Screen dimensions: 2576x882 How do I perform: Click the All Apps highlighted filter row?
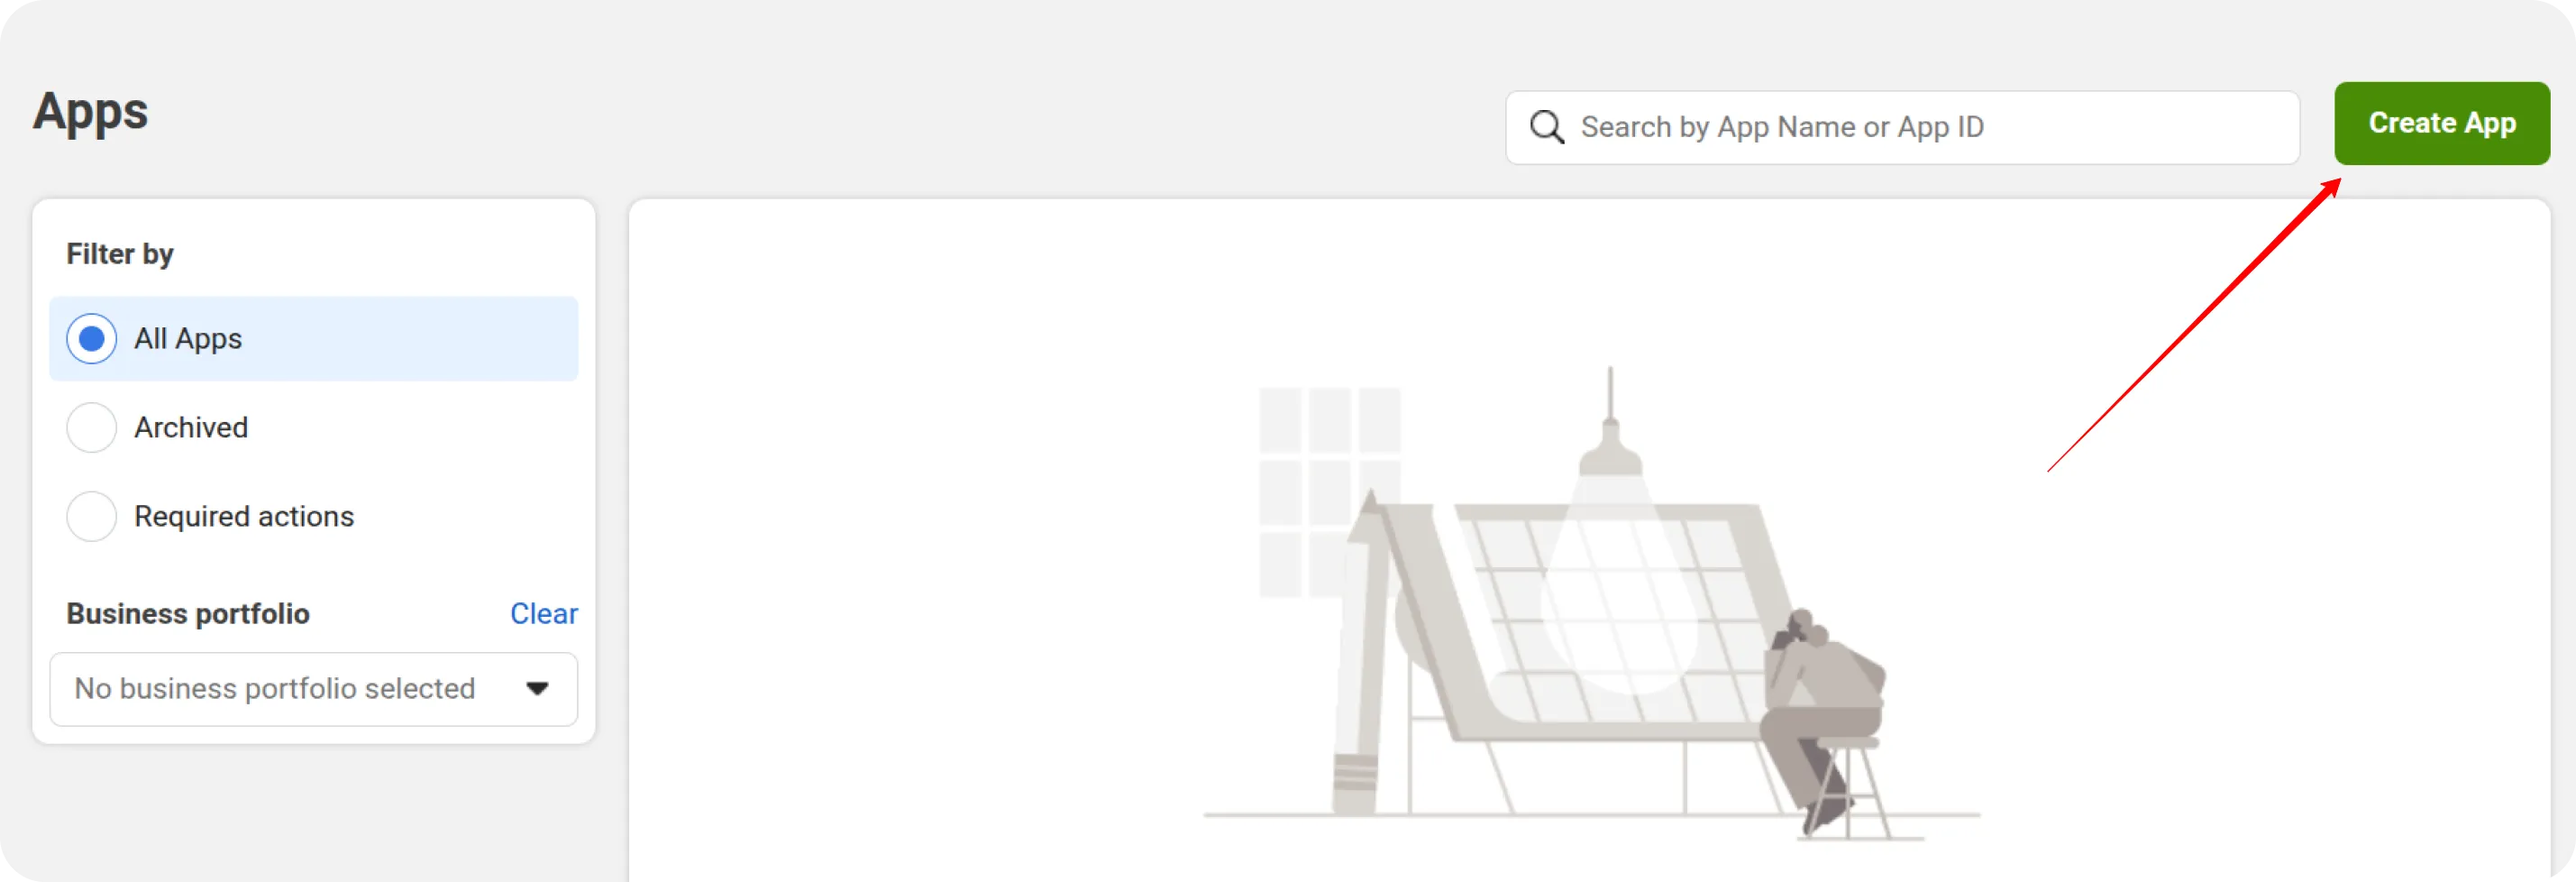point(313,339)
